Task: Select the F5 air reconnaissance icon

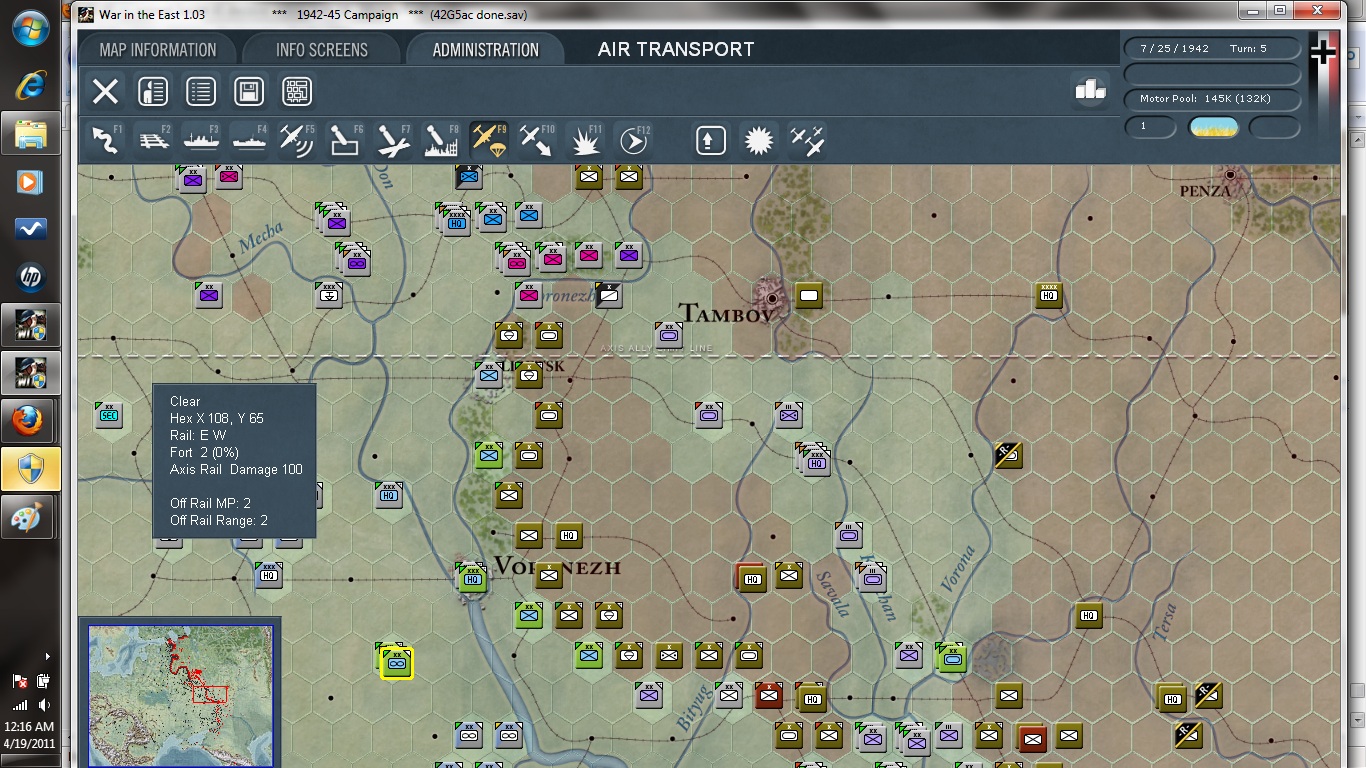Action: coord(297,140)
